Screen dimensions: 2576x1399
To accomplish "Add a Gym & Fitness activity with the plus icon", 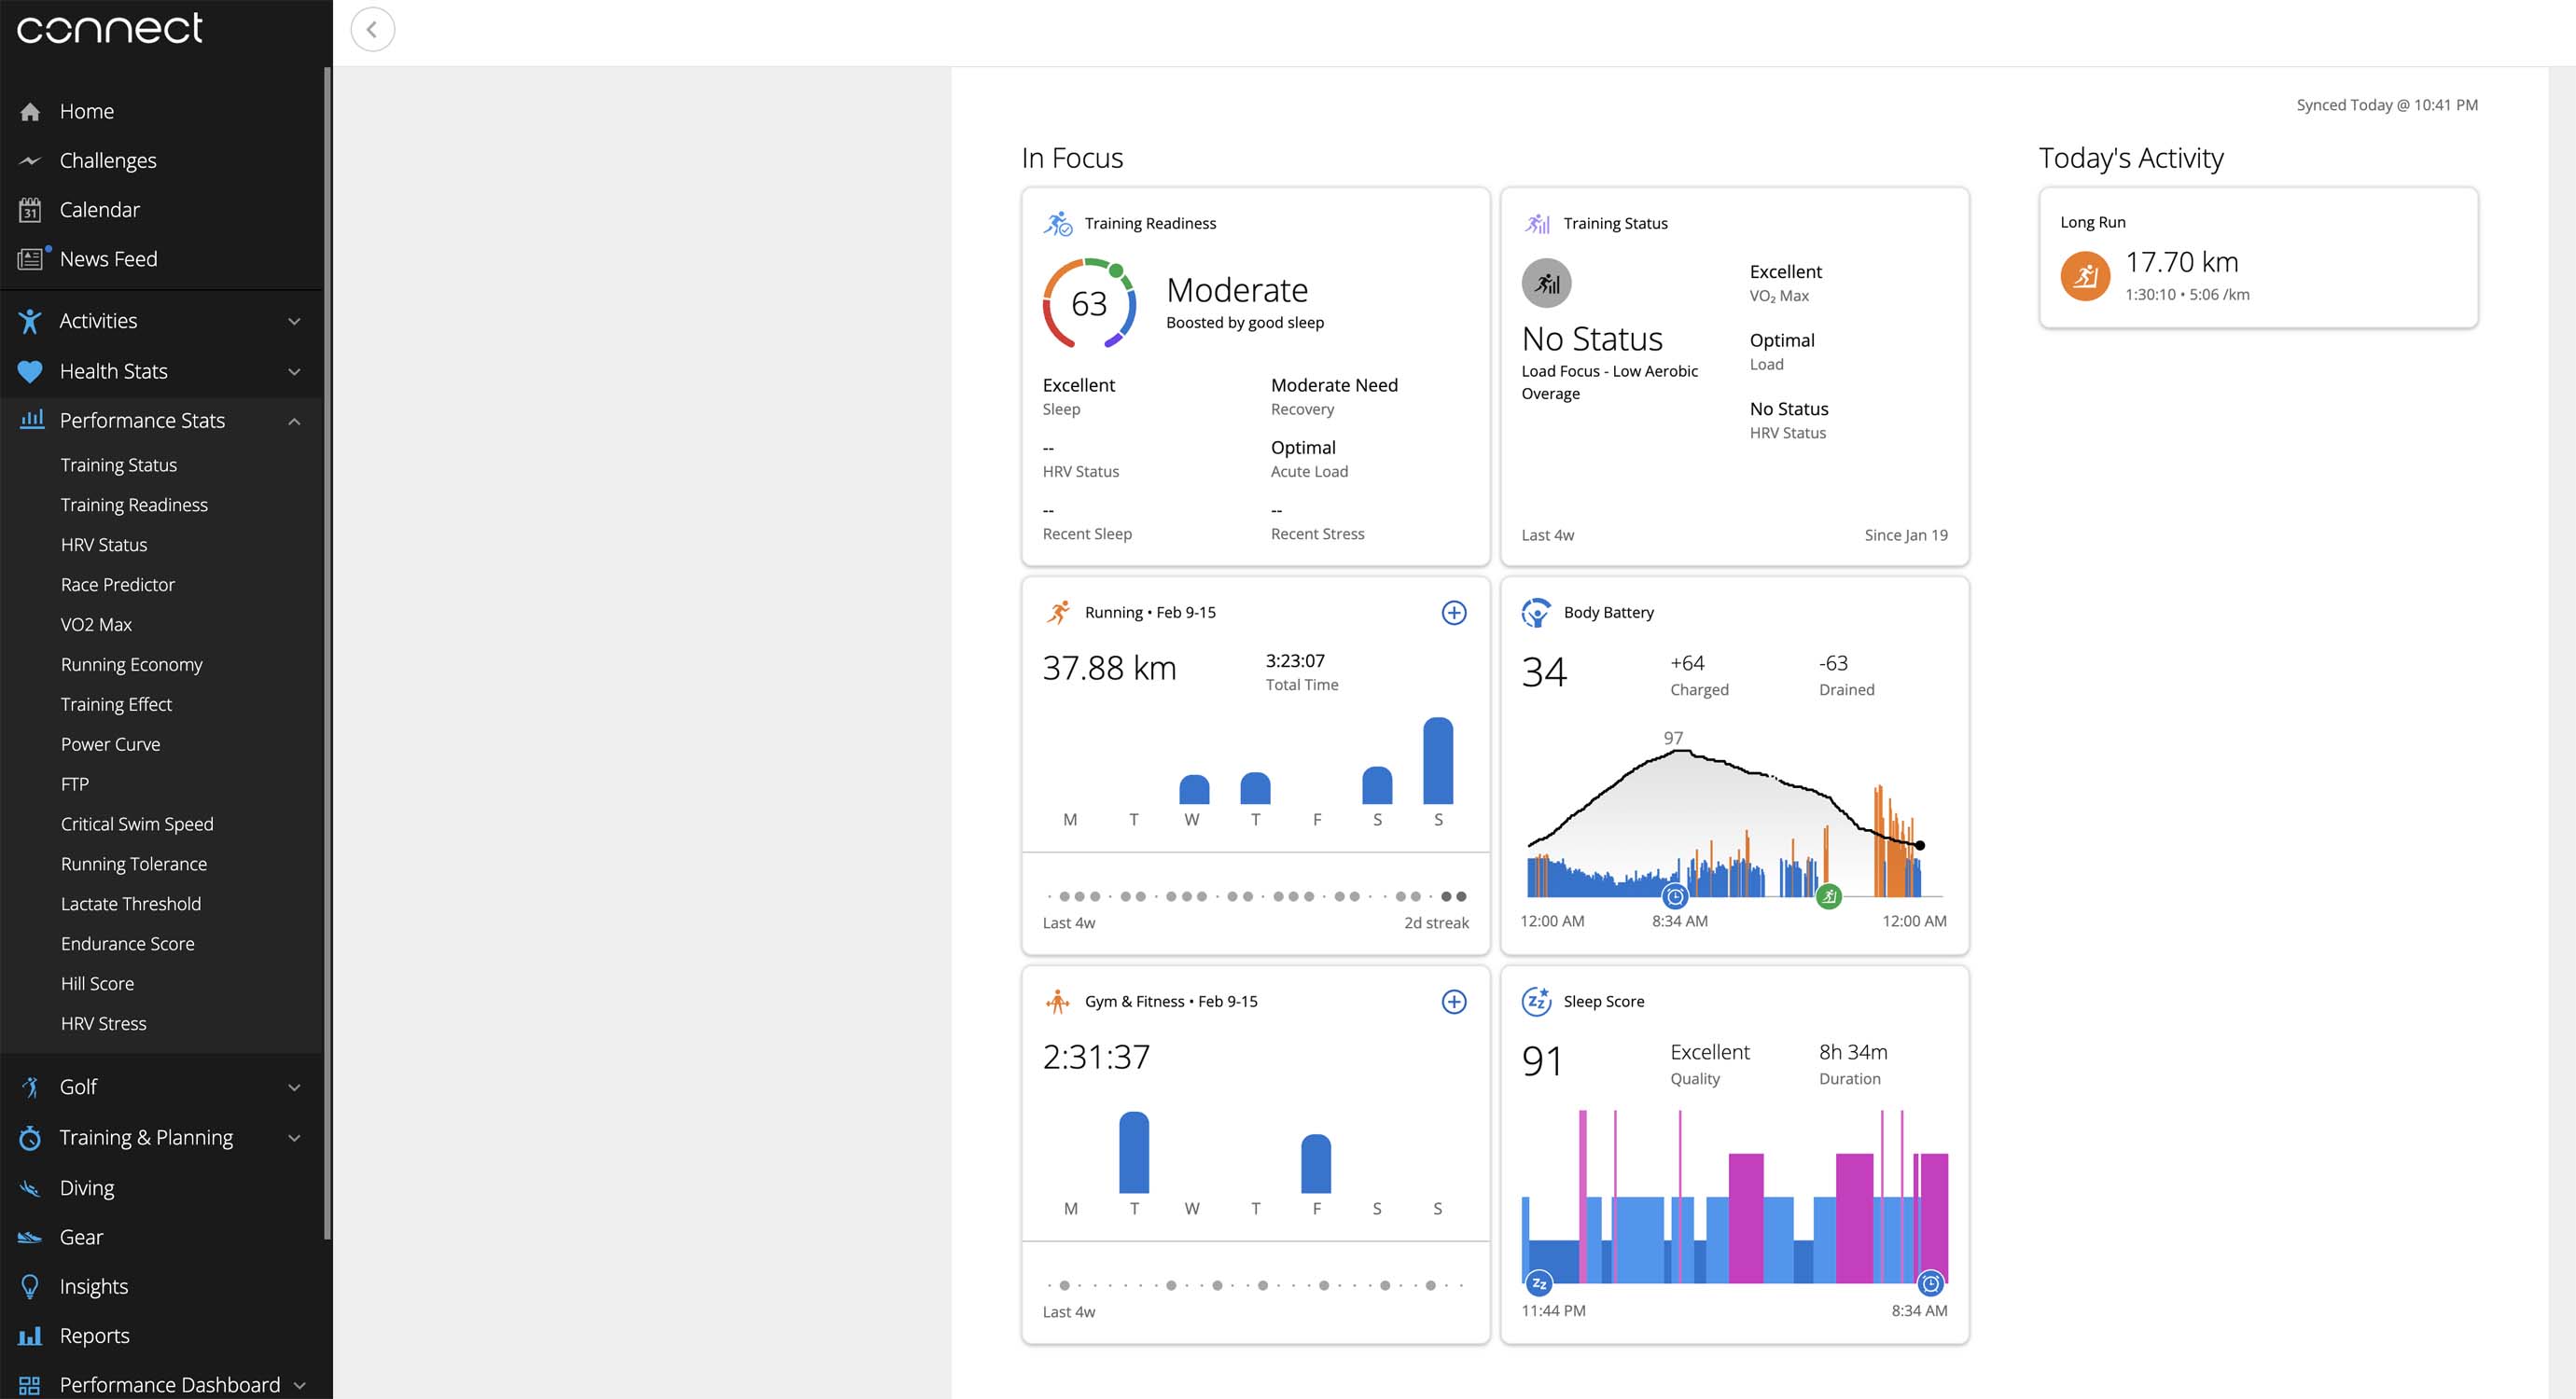I will (1453, 1002).
